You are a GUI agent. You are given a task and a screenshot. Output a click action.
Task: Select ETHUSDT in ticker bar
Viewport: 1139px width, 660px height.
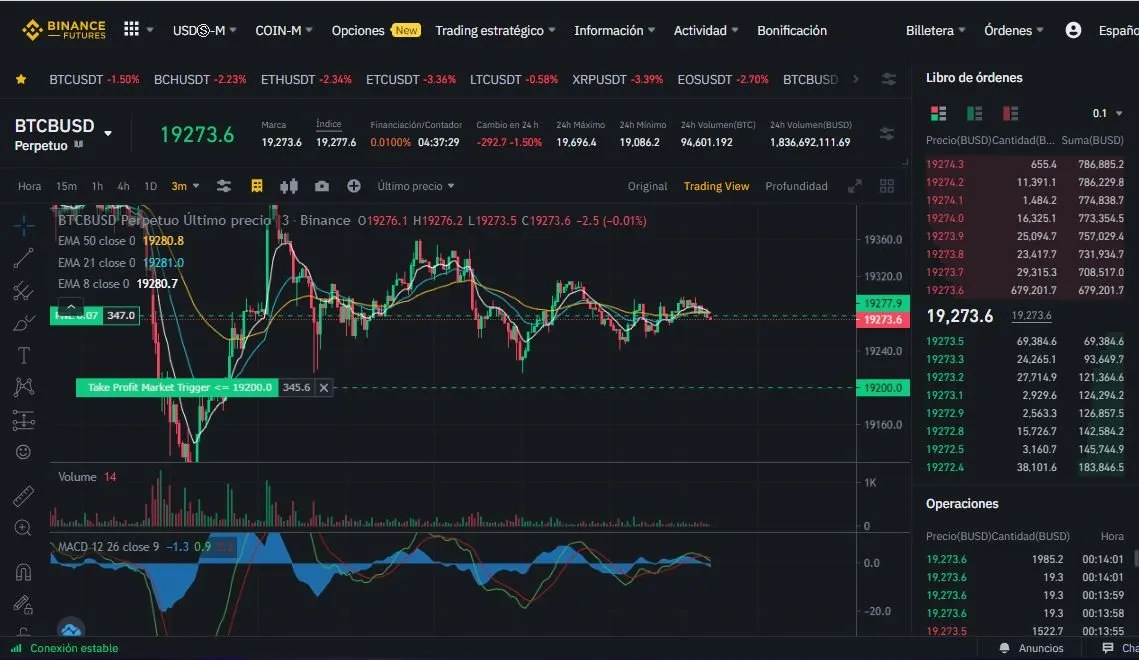(x=306, y=79)
